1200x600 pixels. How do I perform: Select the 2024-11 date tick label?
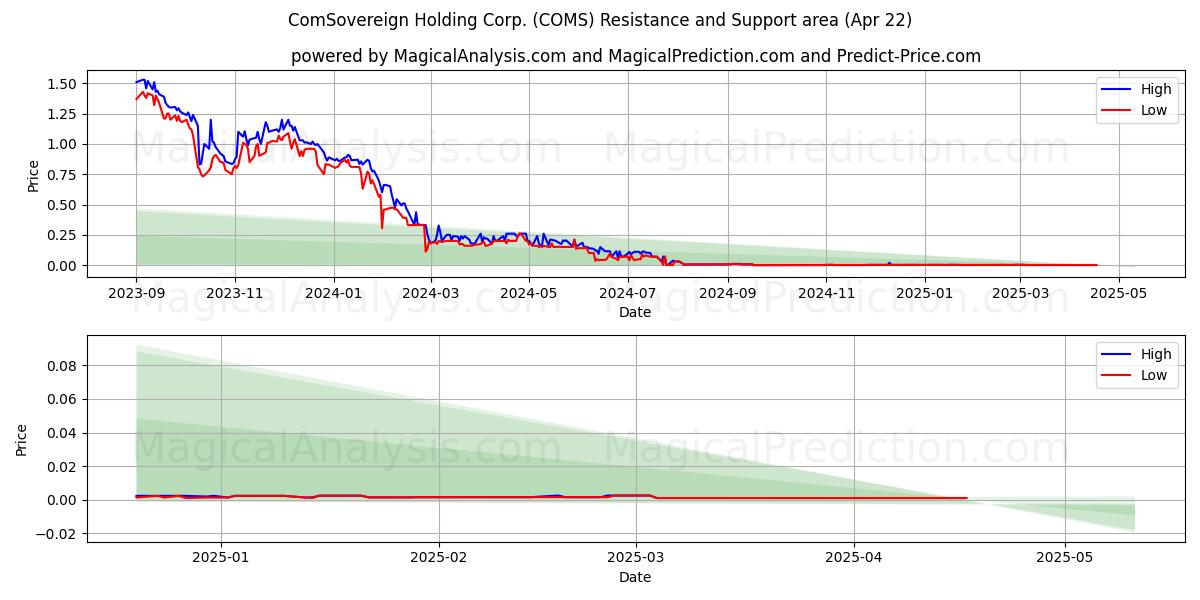[x=826, y=294]
